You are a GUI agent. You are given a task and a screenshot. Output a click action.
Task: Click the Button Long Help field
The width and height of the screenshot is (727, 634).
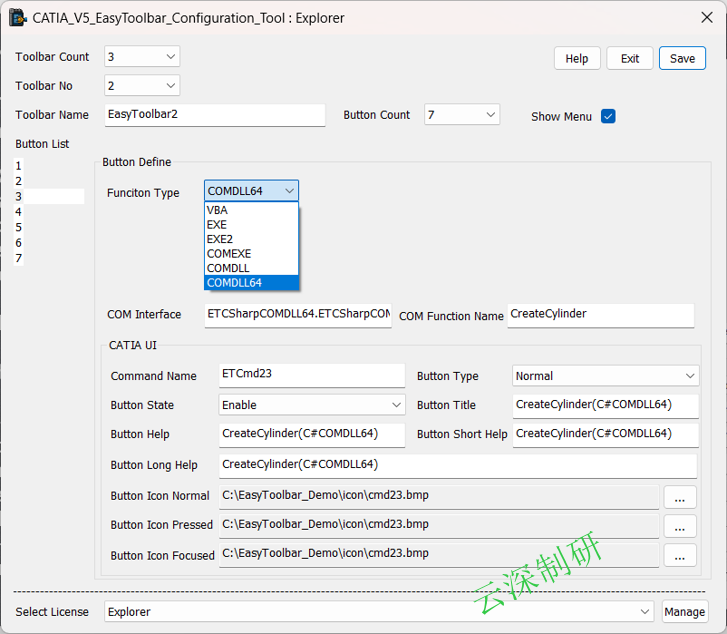458,466
